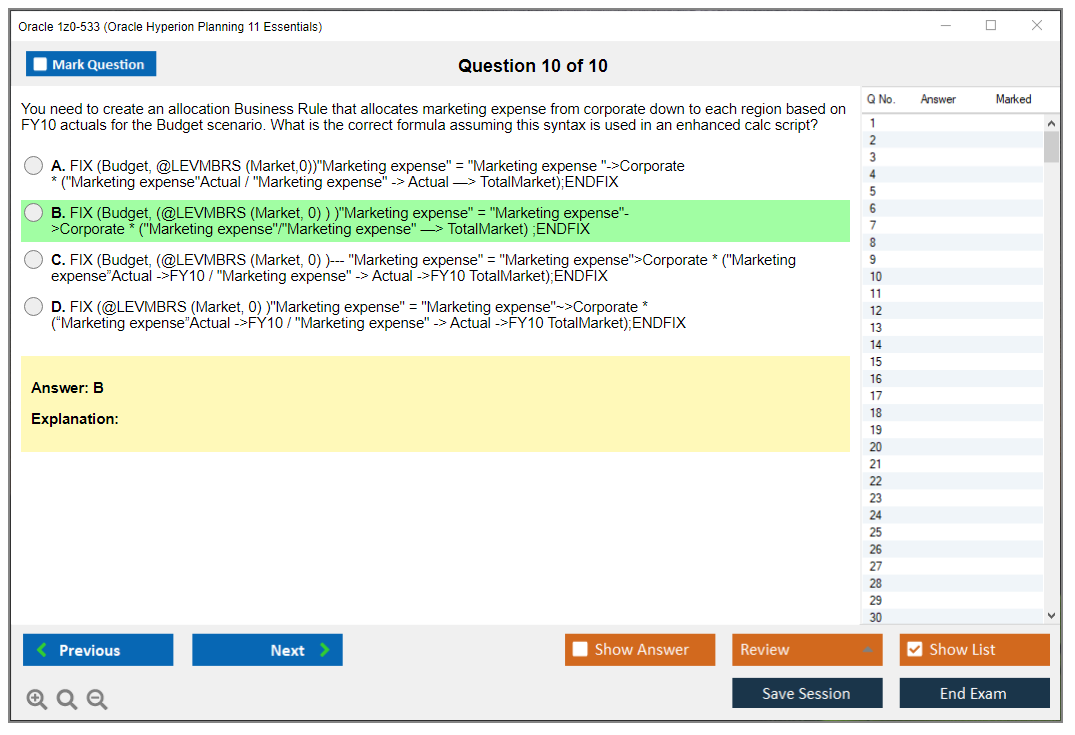Select question 25 row in list
The width and height of the screenshot is (1075, 735).
point(950,532)
